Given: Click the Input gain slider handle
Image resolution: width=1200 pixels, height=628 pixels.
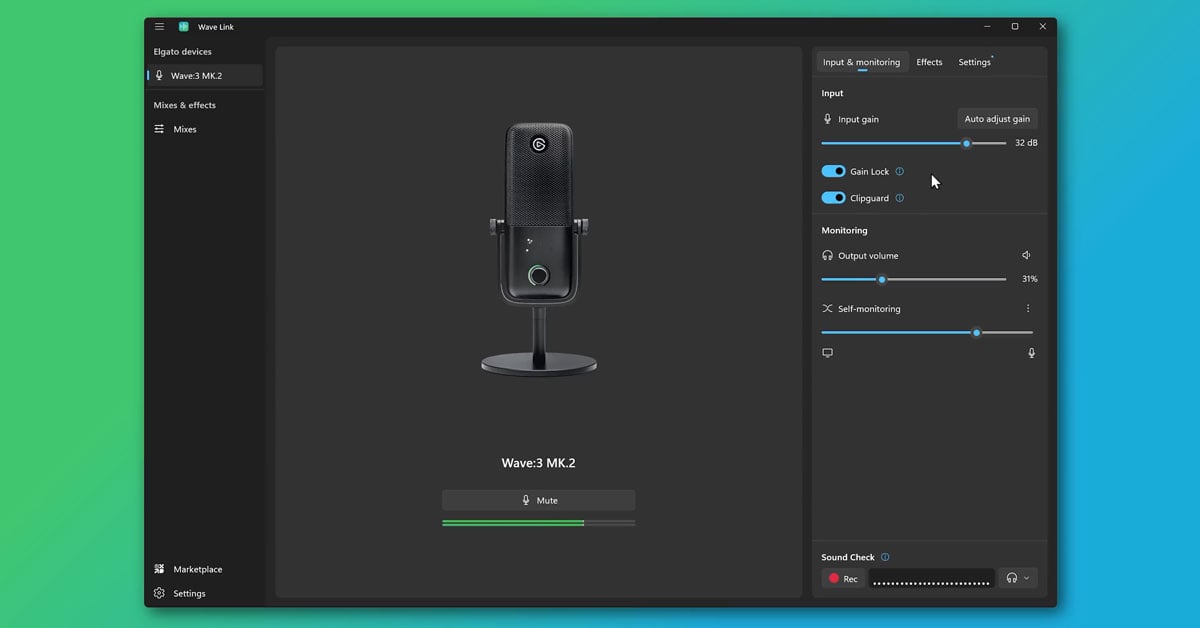Looking at the screenshot, I should click(966, 143).
